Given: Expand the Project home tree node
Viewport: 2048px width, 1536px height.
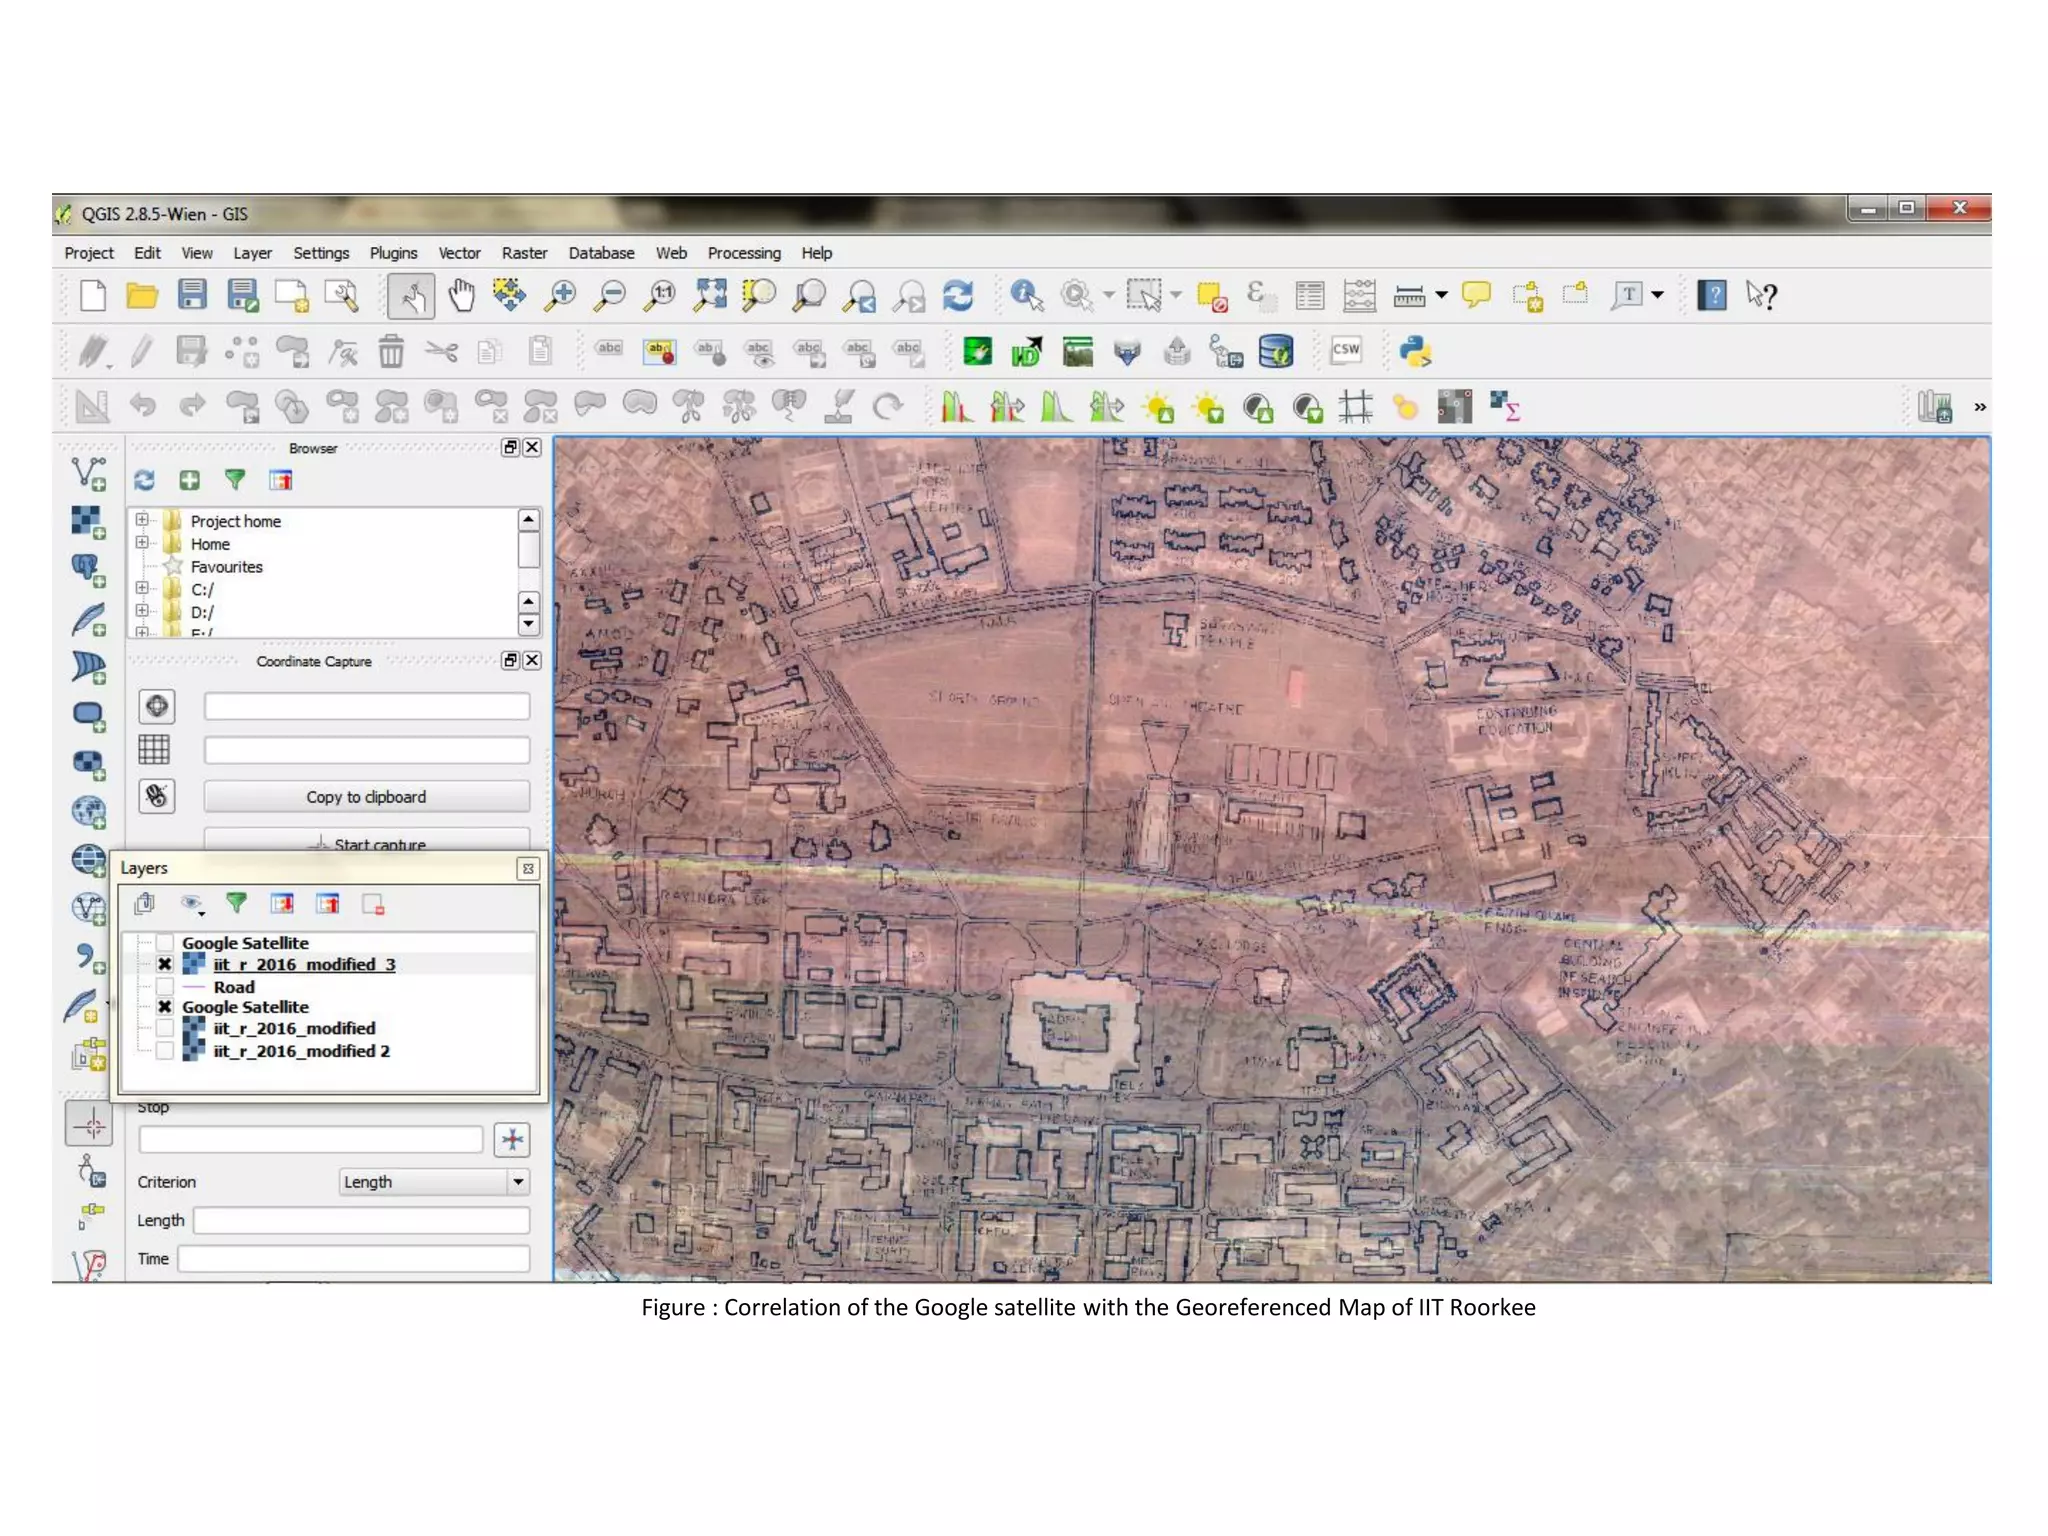Looking at the screenshot, I should pos(142,520).
